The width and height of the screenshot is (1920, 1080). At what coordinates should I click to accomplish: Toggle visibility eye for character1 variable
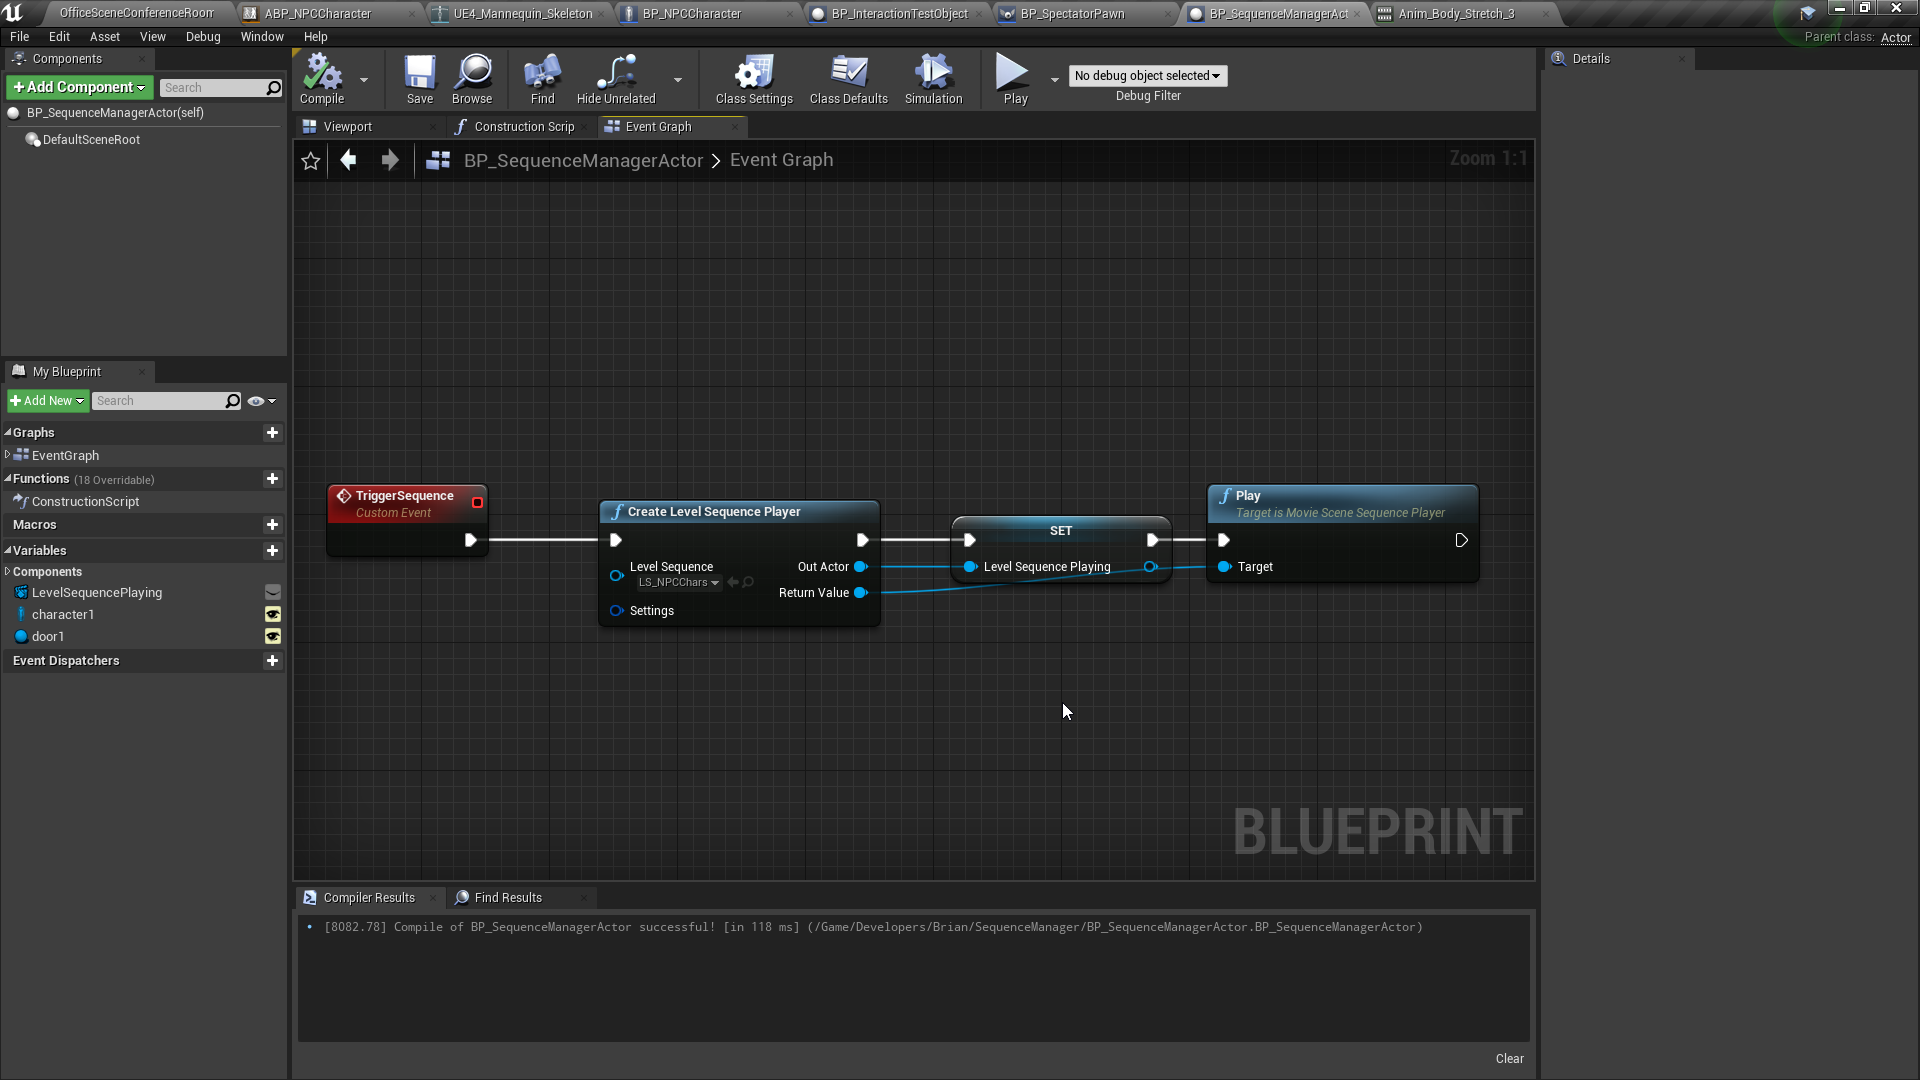coord(273,614)
